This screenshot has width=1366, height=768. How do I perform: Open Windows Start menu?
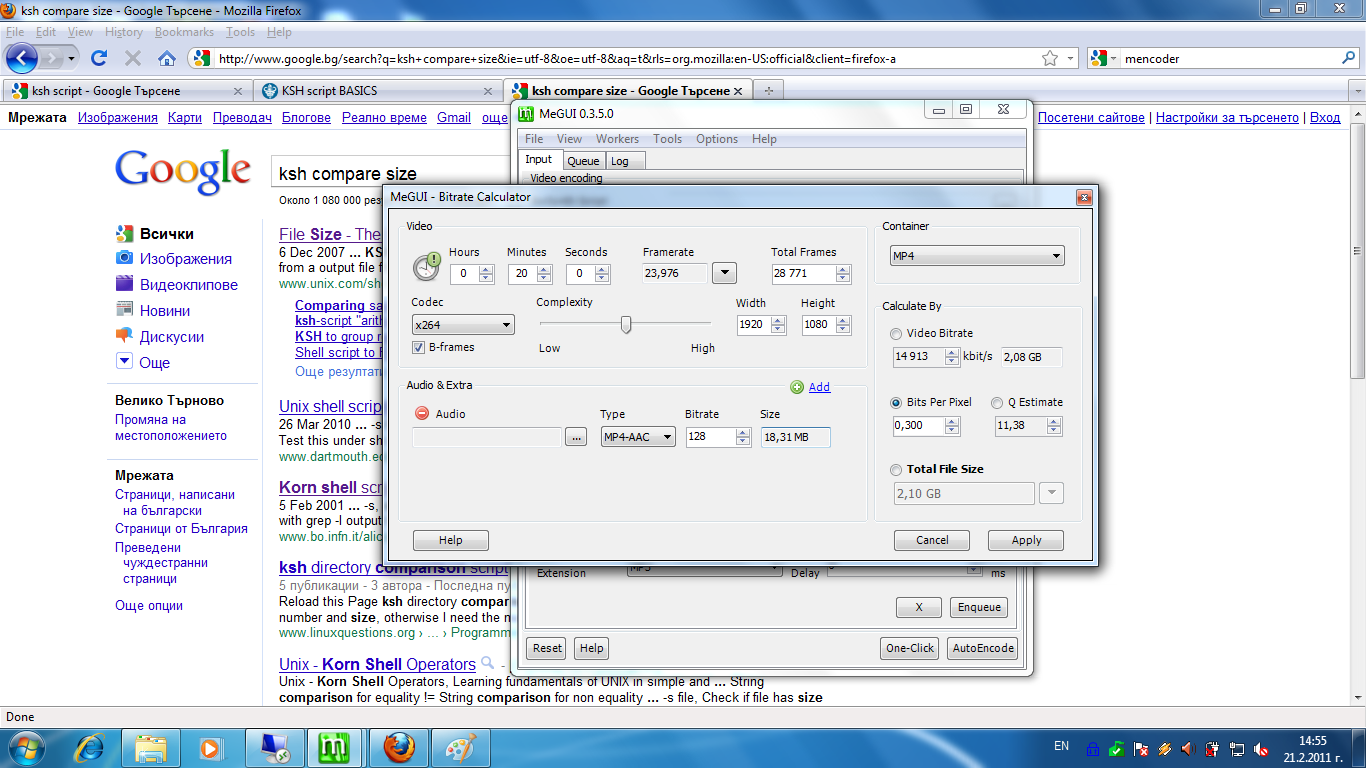[x=26, y=747]
